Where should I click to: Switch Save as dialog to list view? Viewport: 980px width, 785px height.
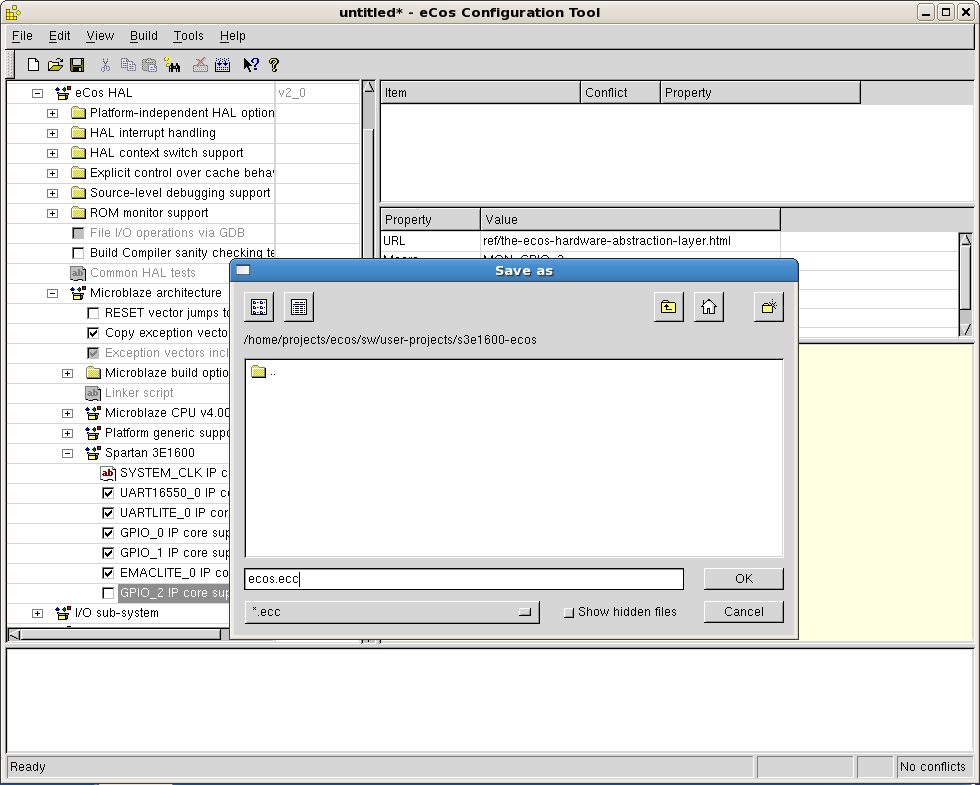[259, 307]
